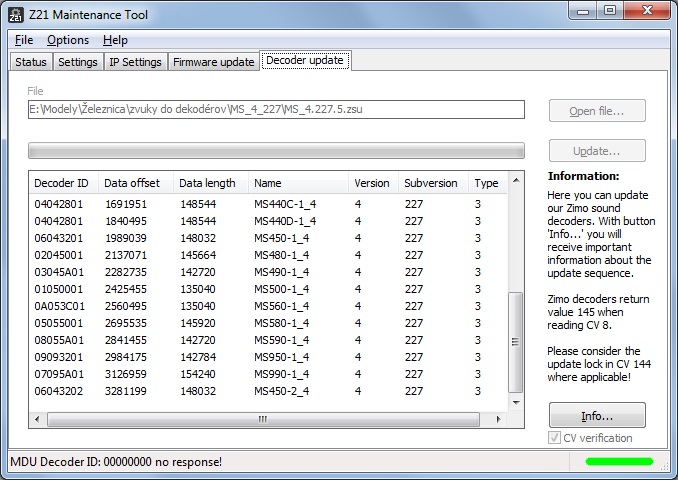Viewport: 678px width, 480px height.
Task: Click the file path input field
Action: (x=276, y=110)
